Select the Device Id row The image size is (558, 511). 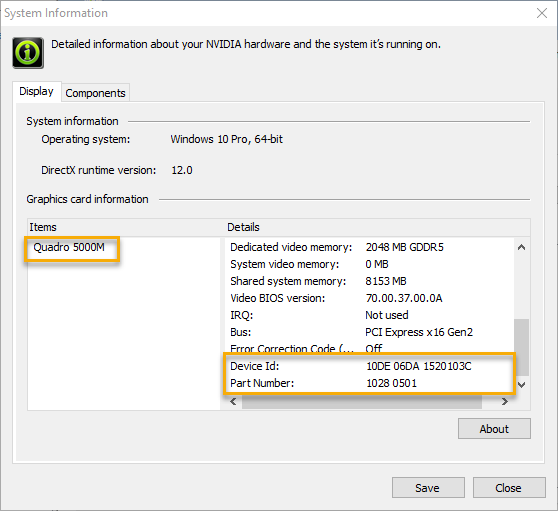(369, 366)
